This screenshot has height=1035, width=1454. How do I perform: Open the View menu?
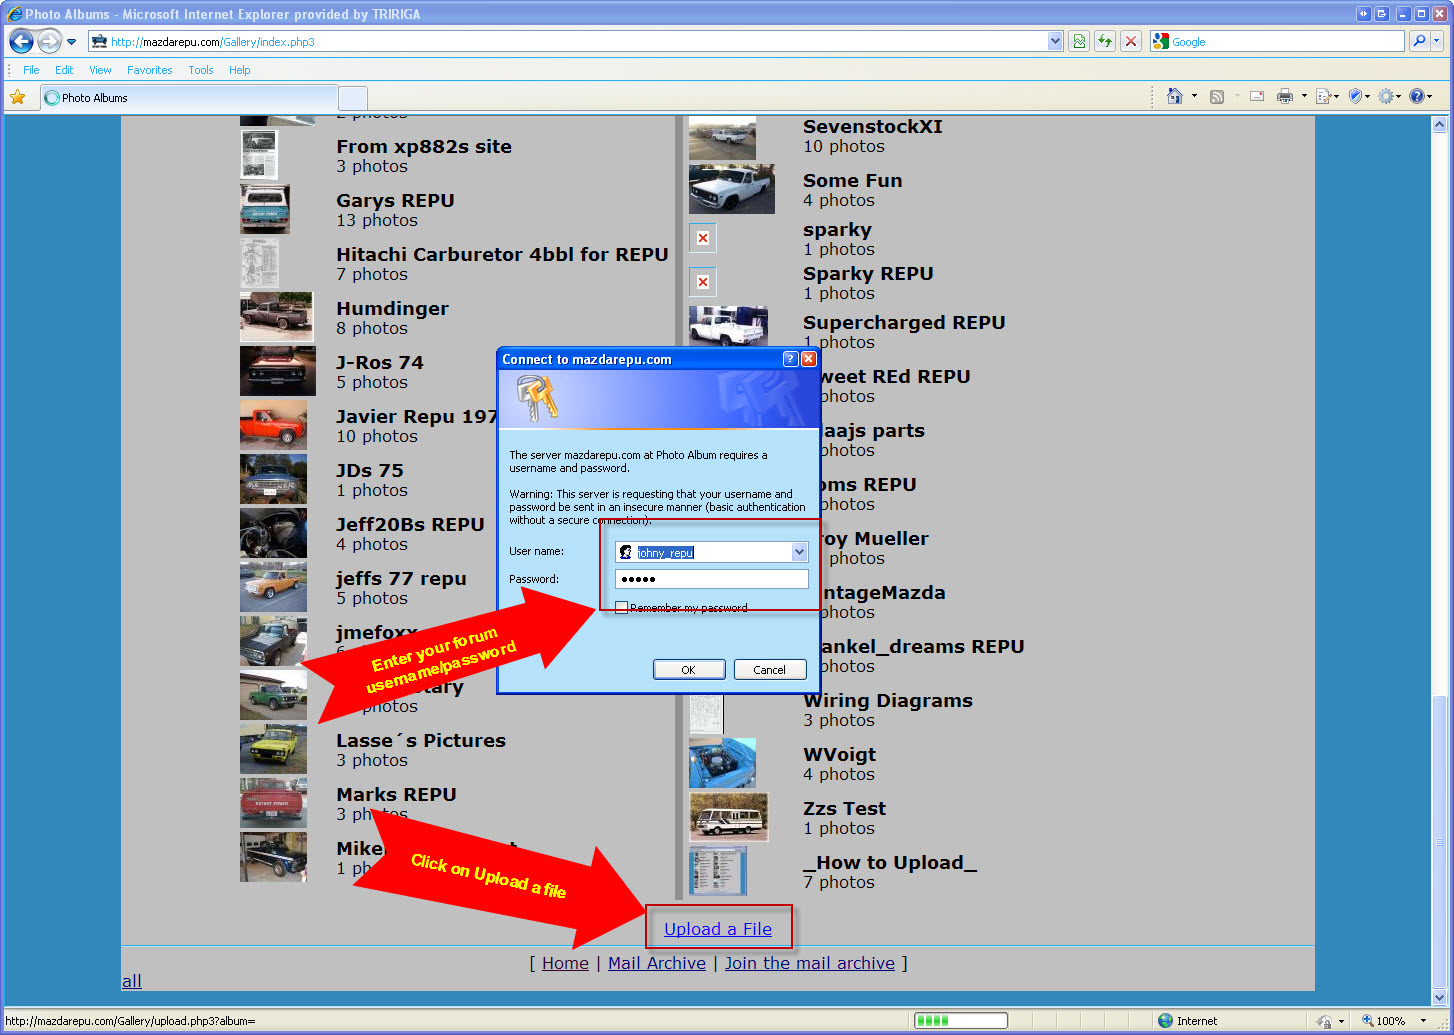(100, 70)
